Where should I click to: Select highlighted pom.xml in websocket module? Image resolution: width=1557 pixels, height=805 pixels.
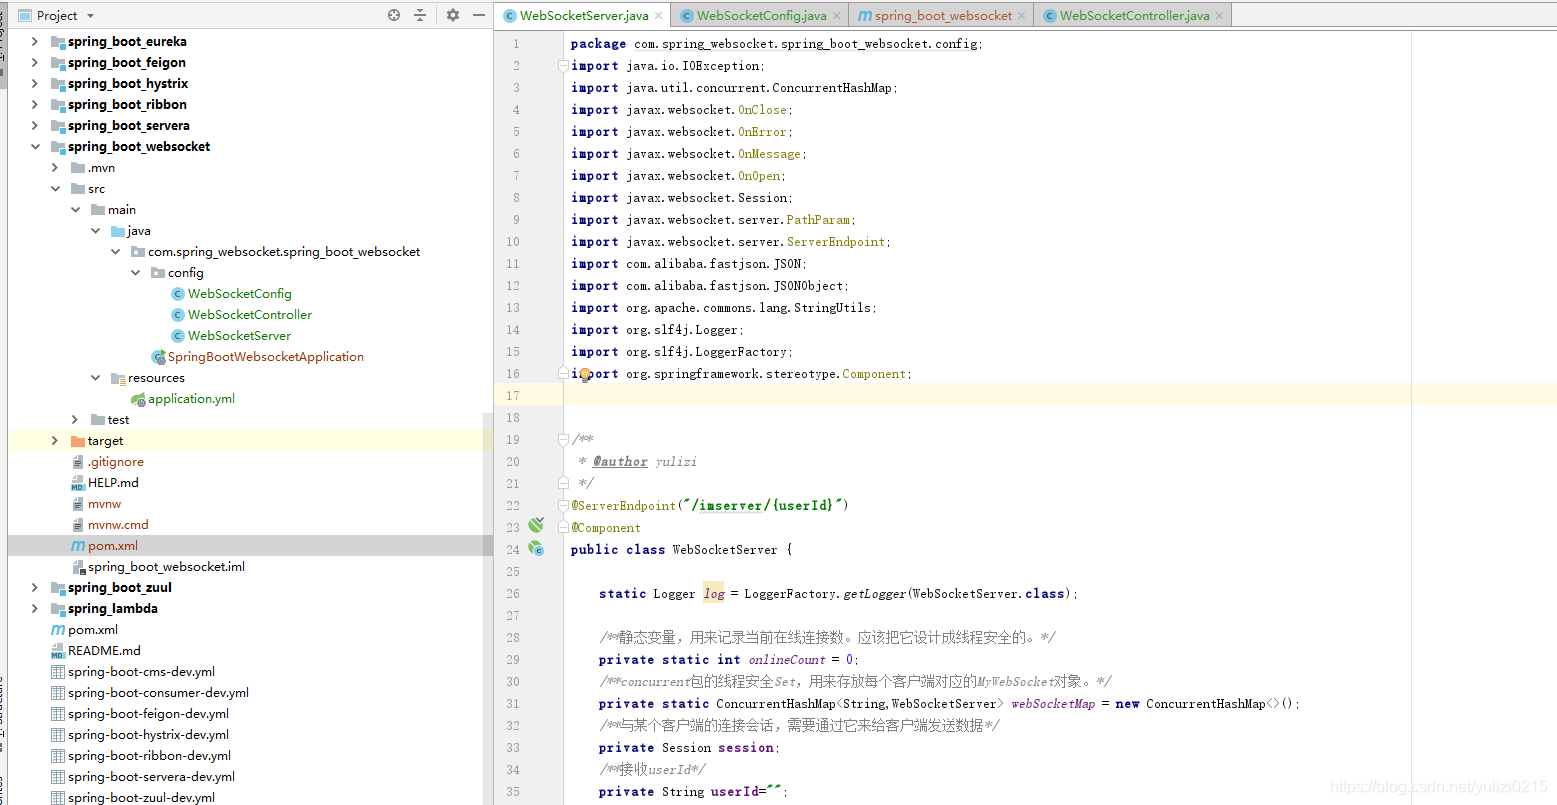[x=112, y=545]
